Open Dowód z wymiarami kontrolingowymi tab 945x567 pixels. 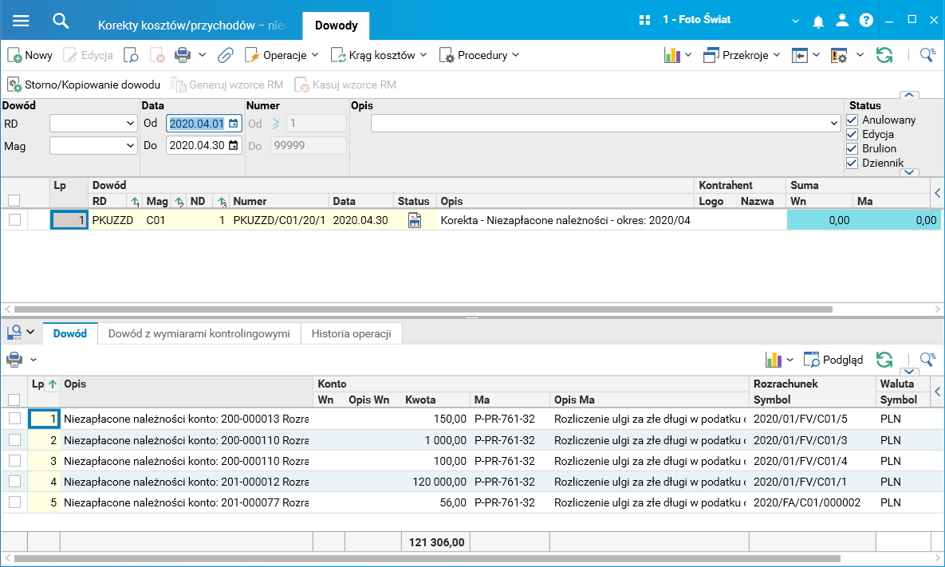click(199, 334)
